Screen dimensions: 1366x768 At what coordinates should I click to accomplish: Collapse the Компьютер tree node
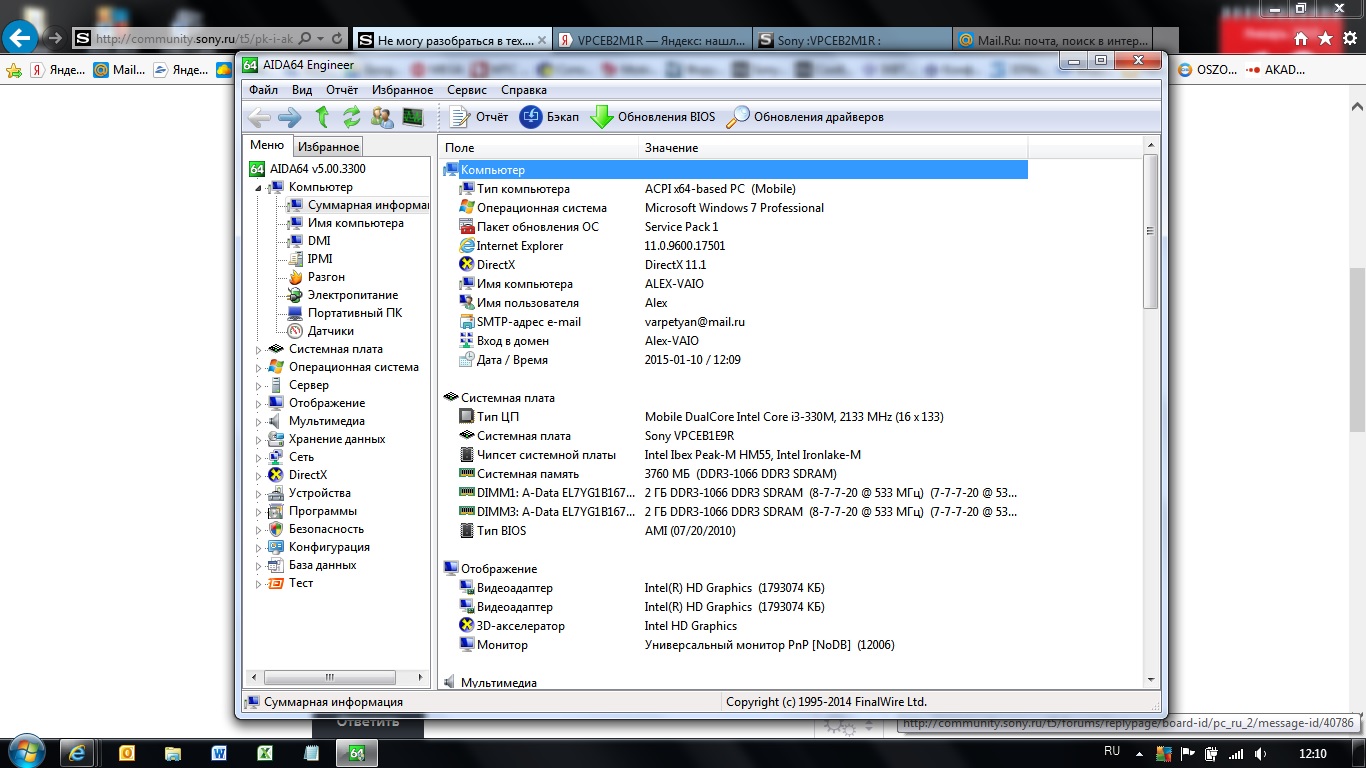click(259, 188)
